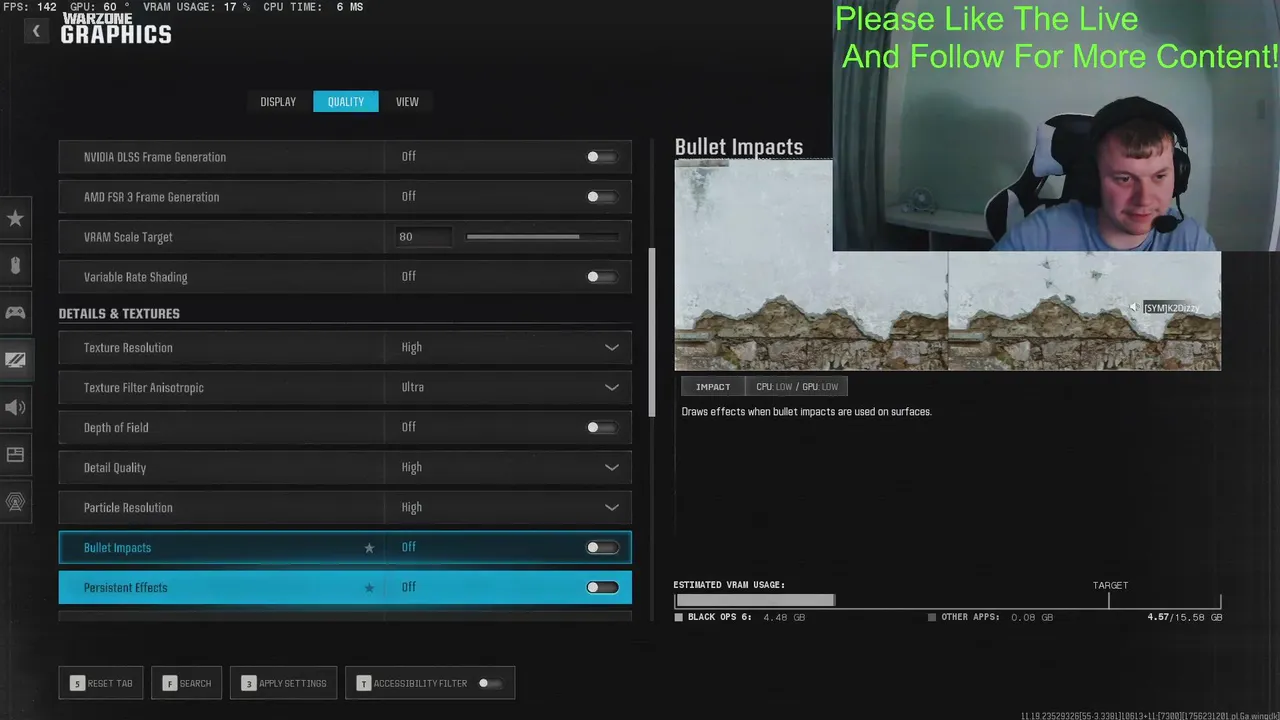Click the VRAM Scale Target value field
This screenshot has height=720, width=1280.
click(x=424, y=237)
